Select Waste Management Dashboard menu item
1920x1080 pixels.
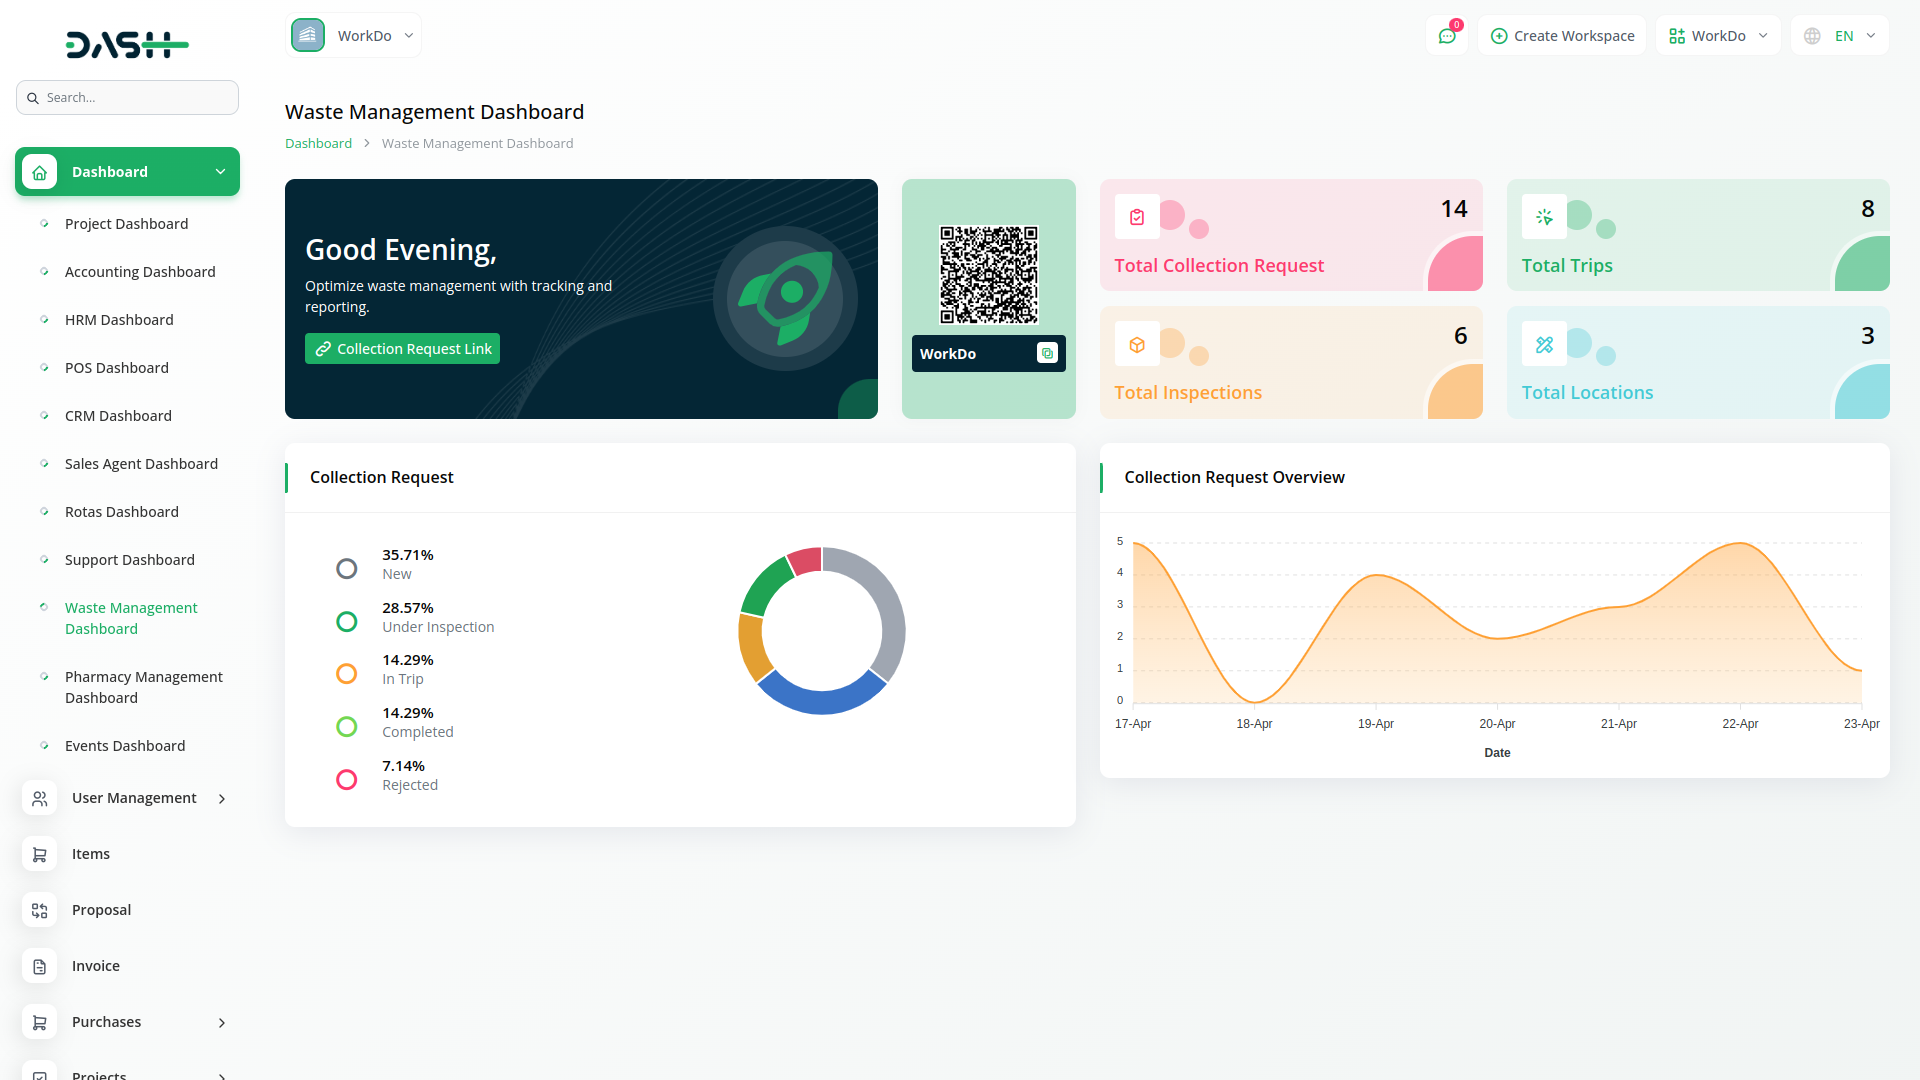131,618
